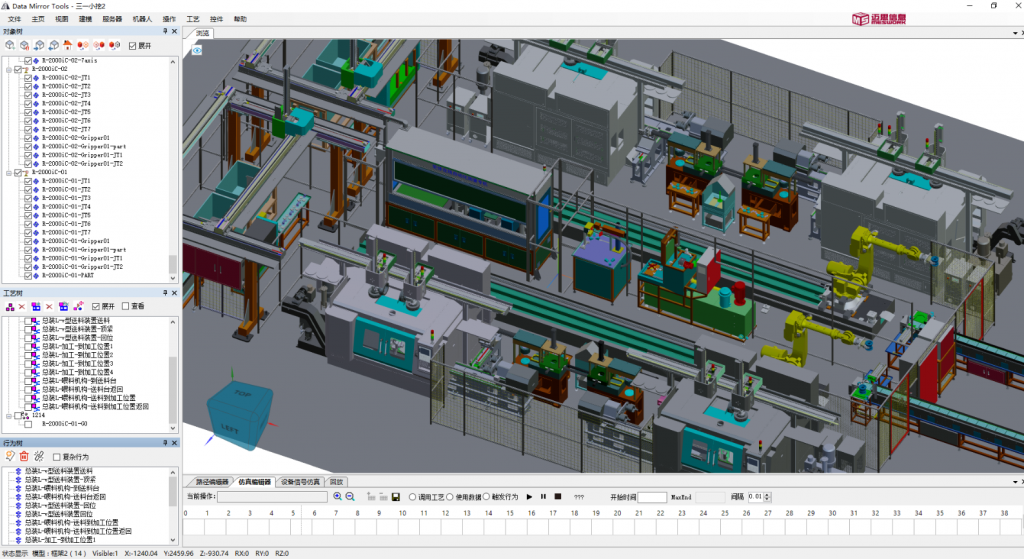This screenshot has width=1024, height=559.
Task: Click the add row icon in simulation toolbar
Action: [371, 497]
